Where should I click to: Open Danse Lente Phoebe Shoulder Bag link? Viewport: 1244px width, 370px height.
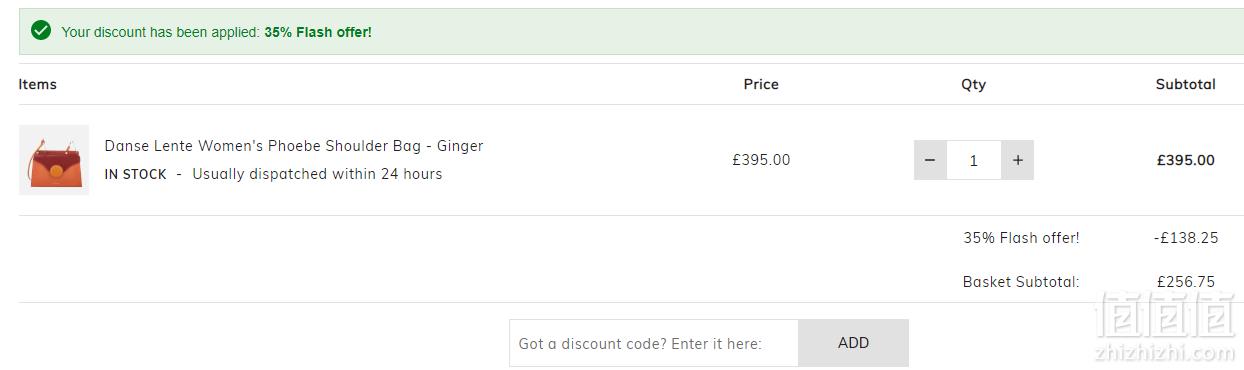click(x=294, y=146)
